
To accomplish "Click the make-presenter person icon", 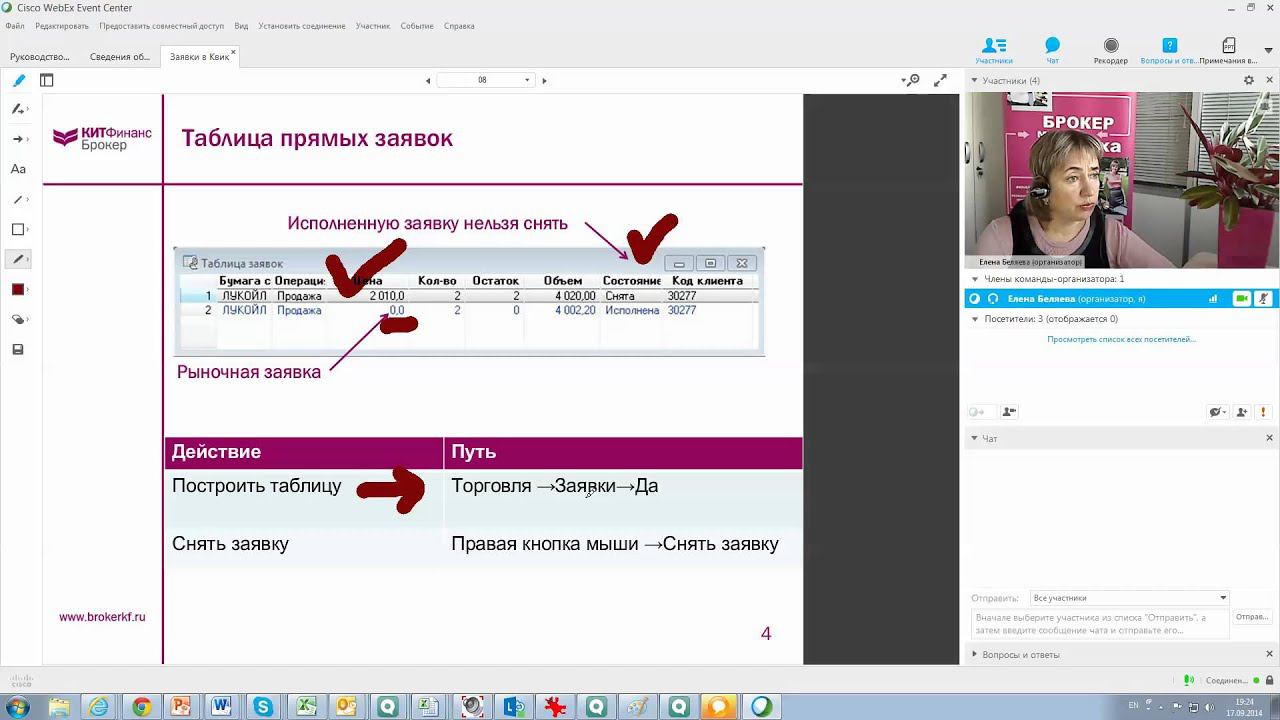I will coord(1009,412).
